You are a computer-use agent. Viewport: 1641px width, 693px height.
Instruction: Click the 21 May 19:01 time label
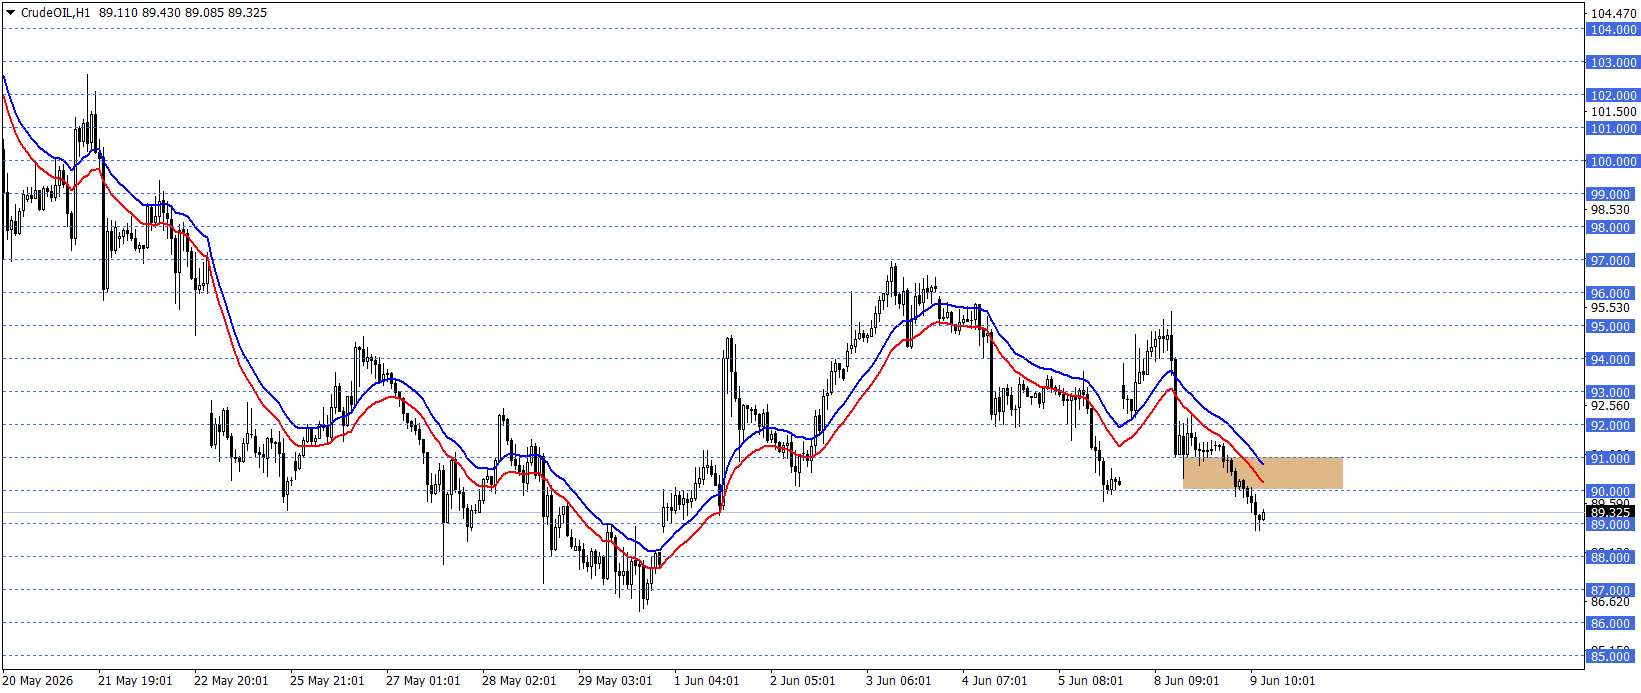(x=135, y=681)
